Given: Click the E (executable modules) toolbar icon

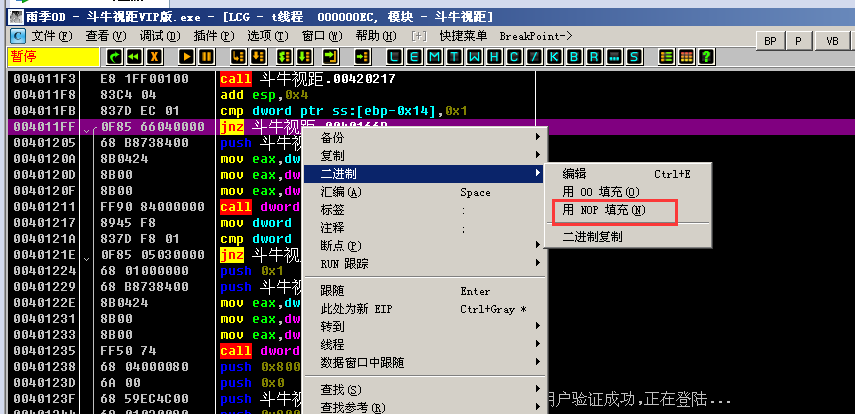Looking at the screenshot, I should 414,57.
